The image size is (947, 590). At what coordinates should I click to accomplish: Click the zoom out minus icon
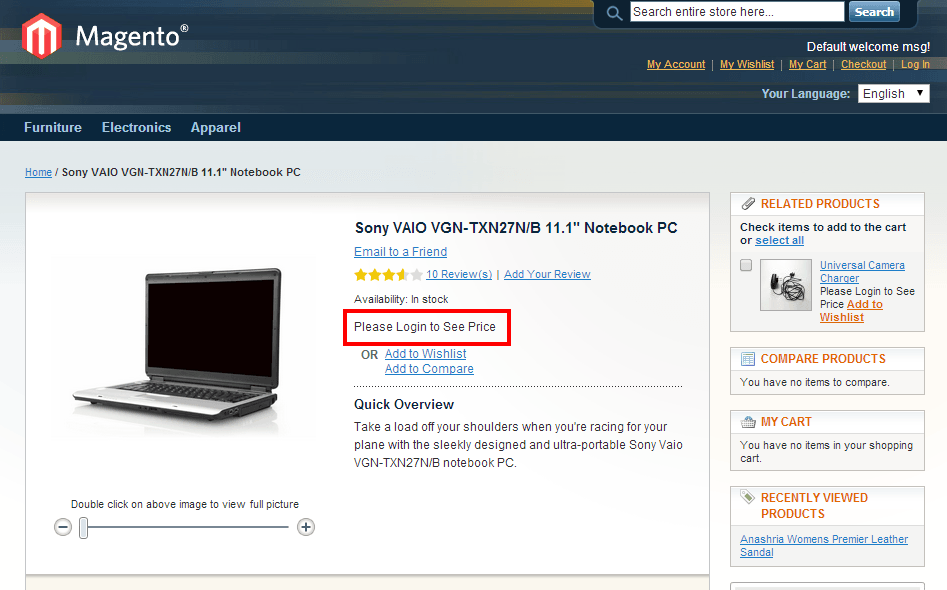pyautogui.click(x=63, y=527)
